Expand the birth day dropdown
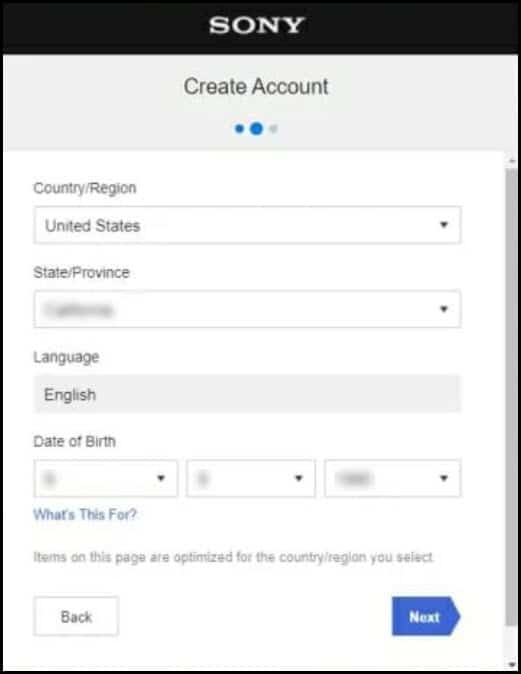 pos(251,478)
